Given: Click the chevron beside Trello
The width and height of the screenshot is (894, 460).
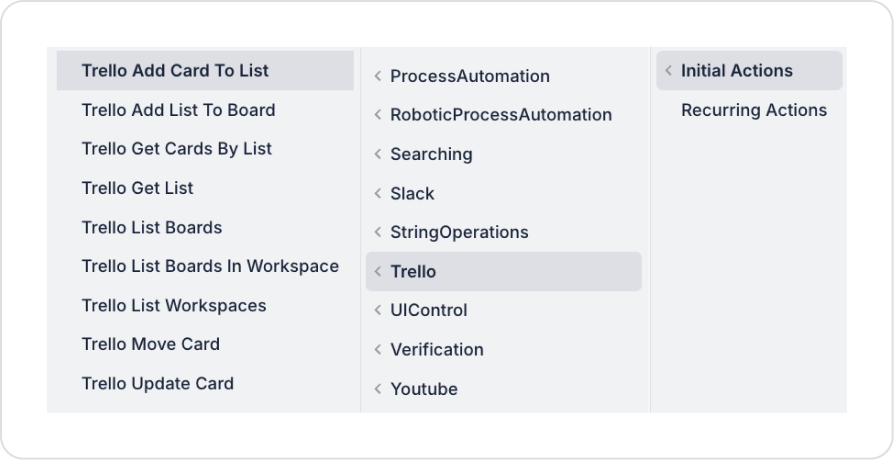Looking at the screenshot, I should [x=378, y=272].
